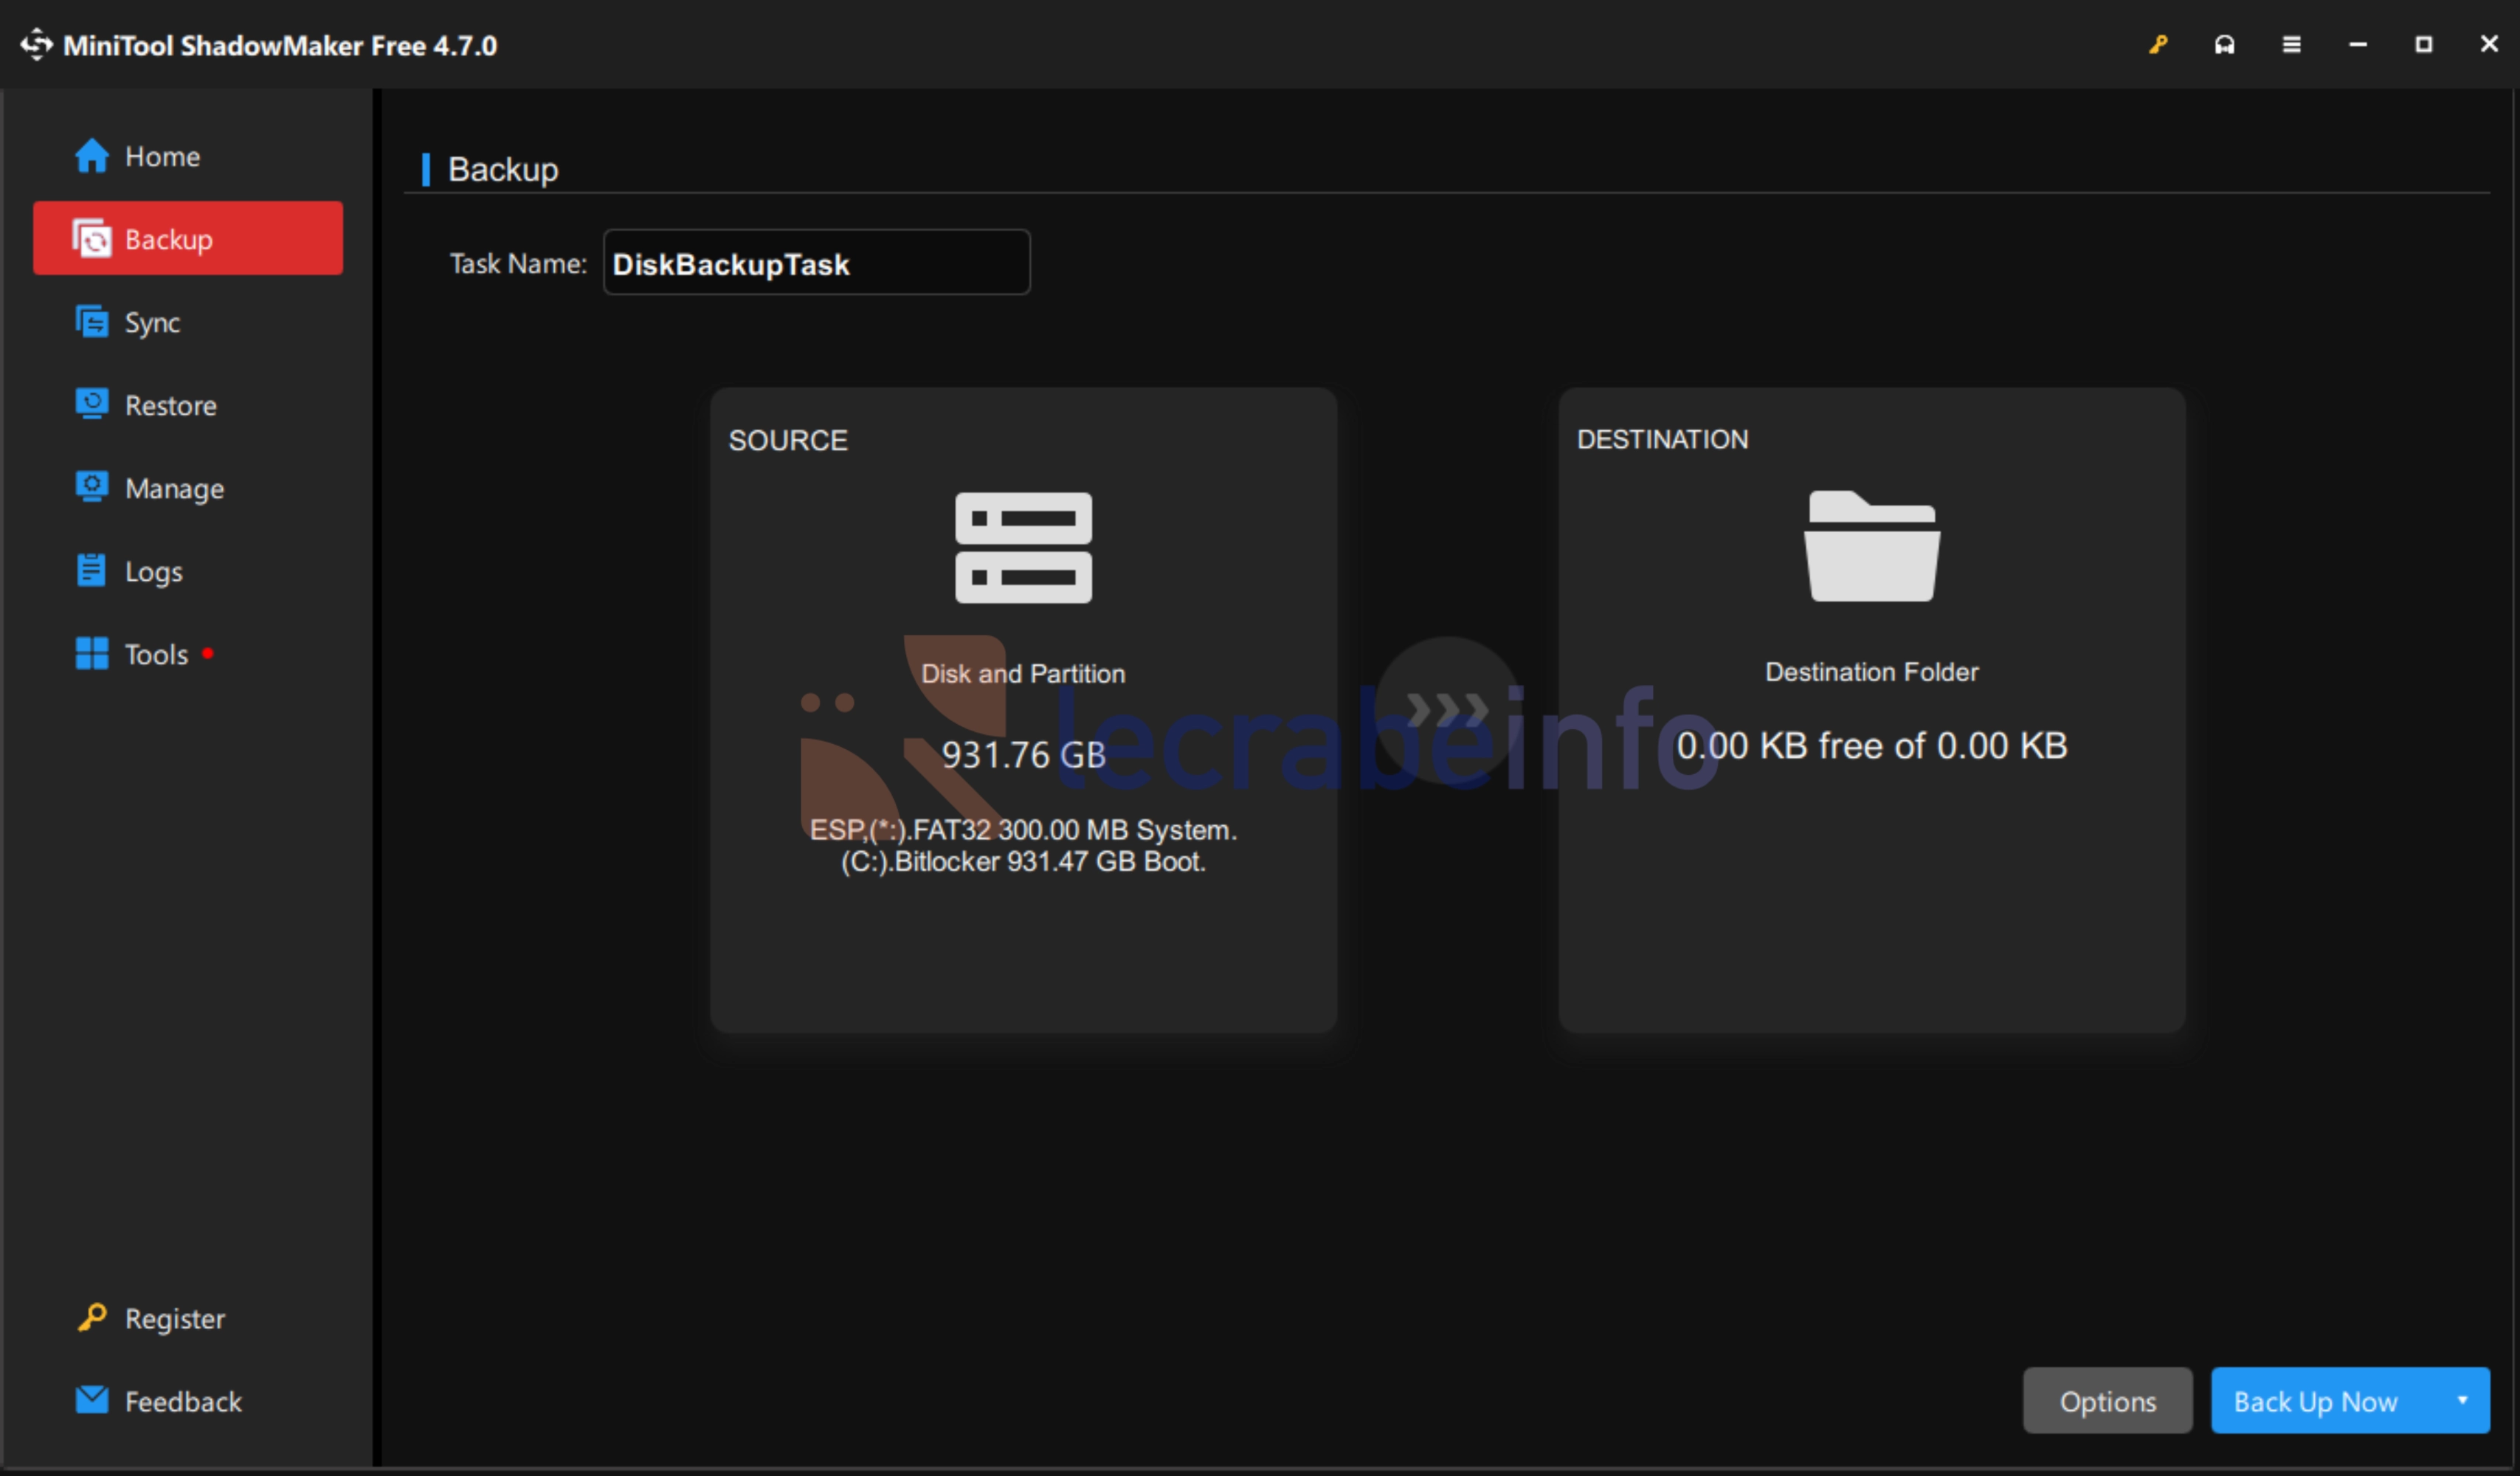Click the Tools grid icon
This screenshot has height=1476, width=2520.
(x=92, y=653)
